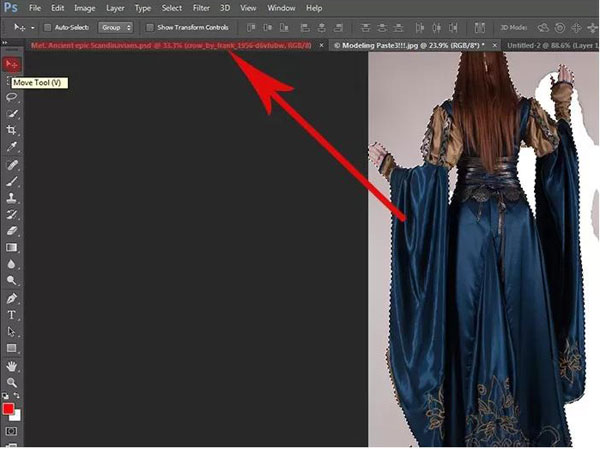Select the Spot Healing Brush tool
Image resolution: width=600 pixels, height=449 pixels.
pyautogui.click(x=11, y=165)
